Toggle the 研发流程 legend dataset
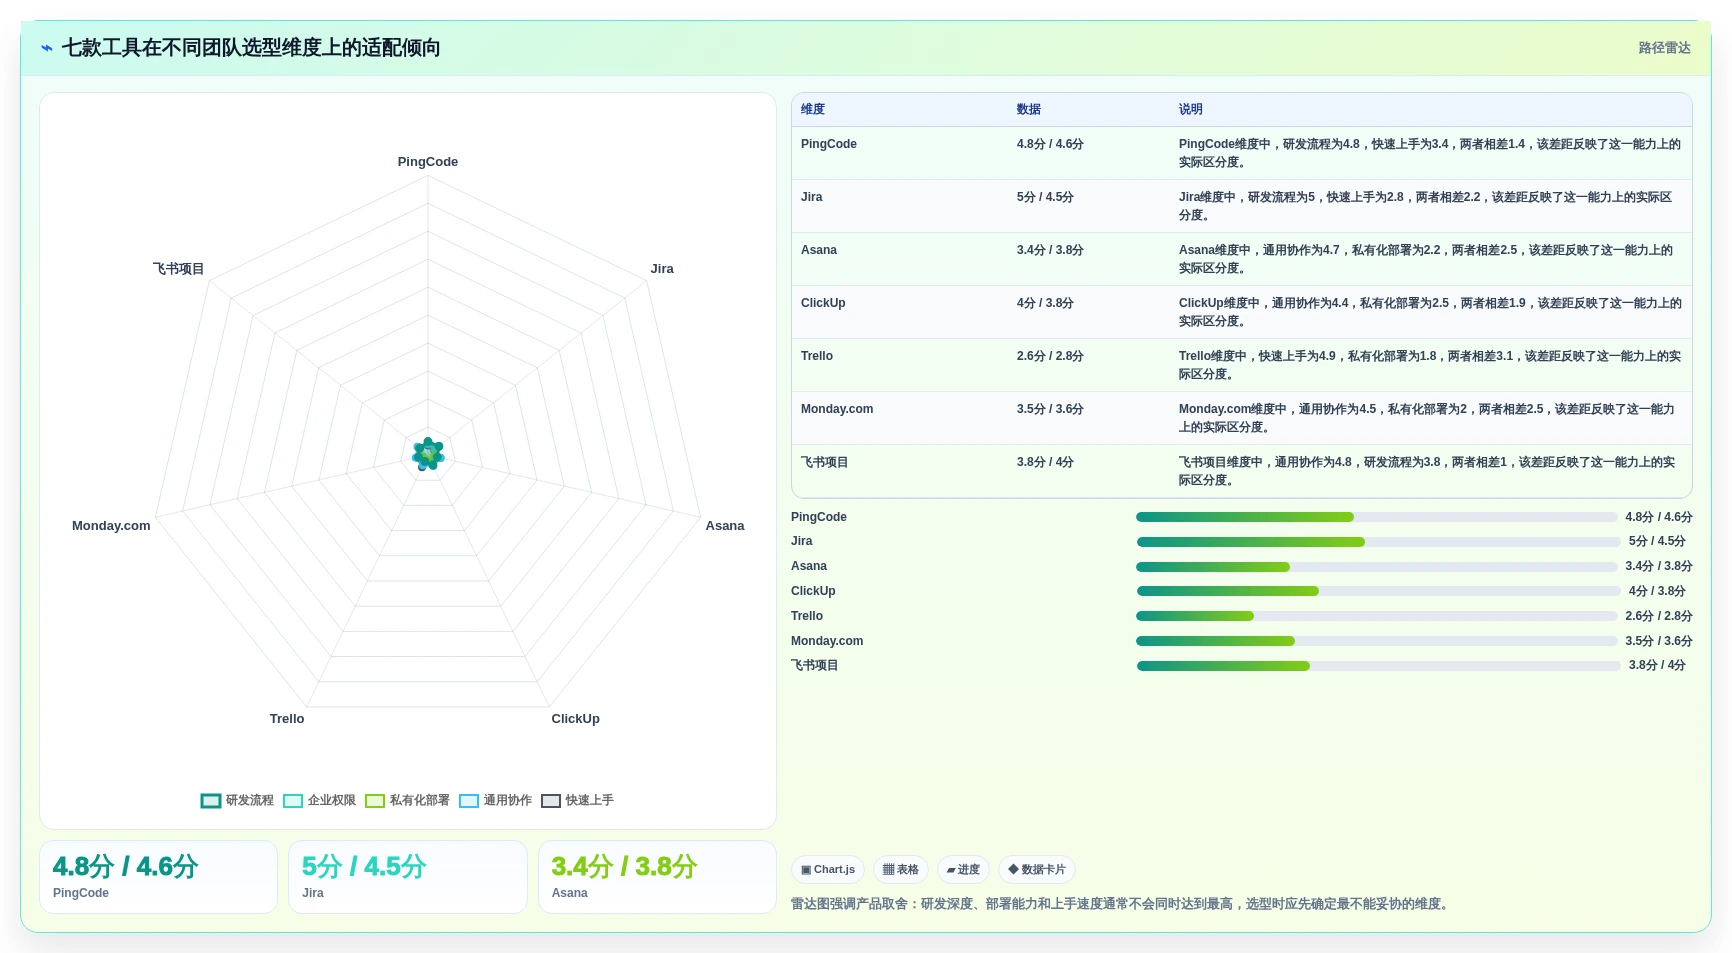Image resolution: width=1732 pixels, height=953 pixels. pyautogui.click(x=237, y=800)
